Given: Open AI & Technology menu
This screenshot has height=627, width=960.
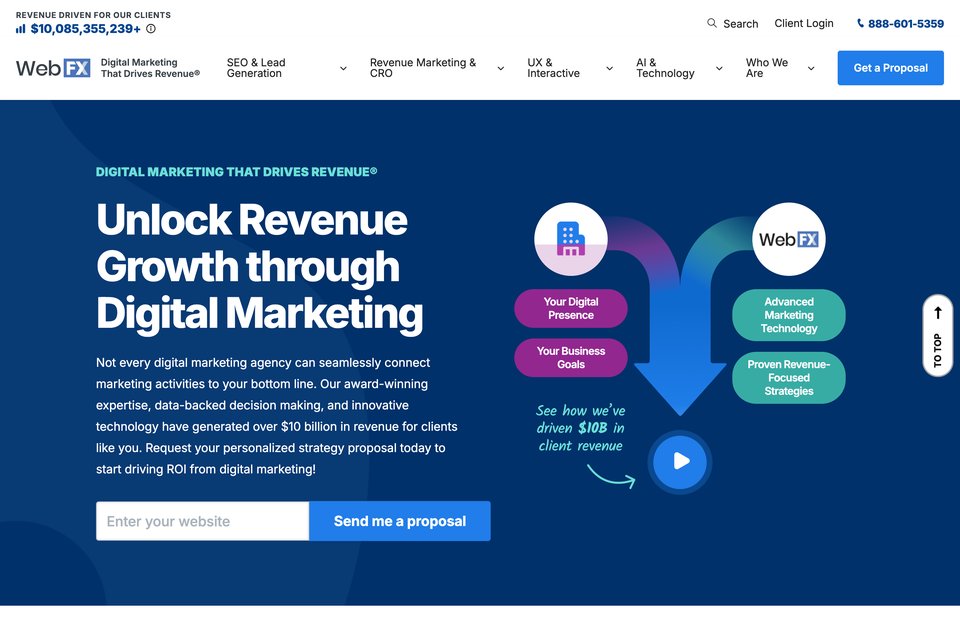Looking at the screenshot, I should point(666,68).
